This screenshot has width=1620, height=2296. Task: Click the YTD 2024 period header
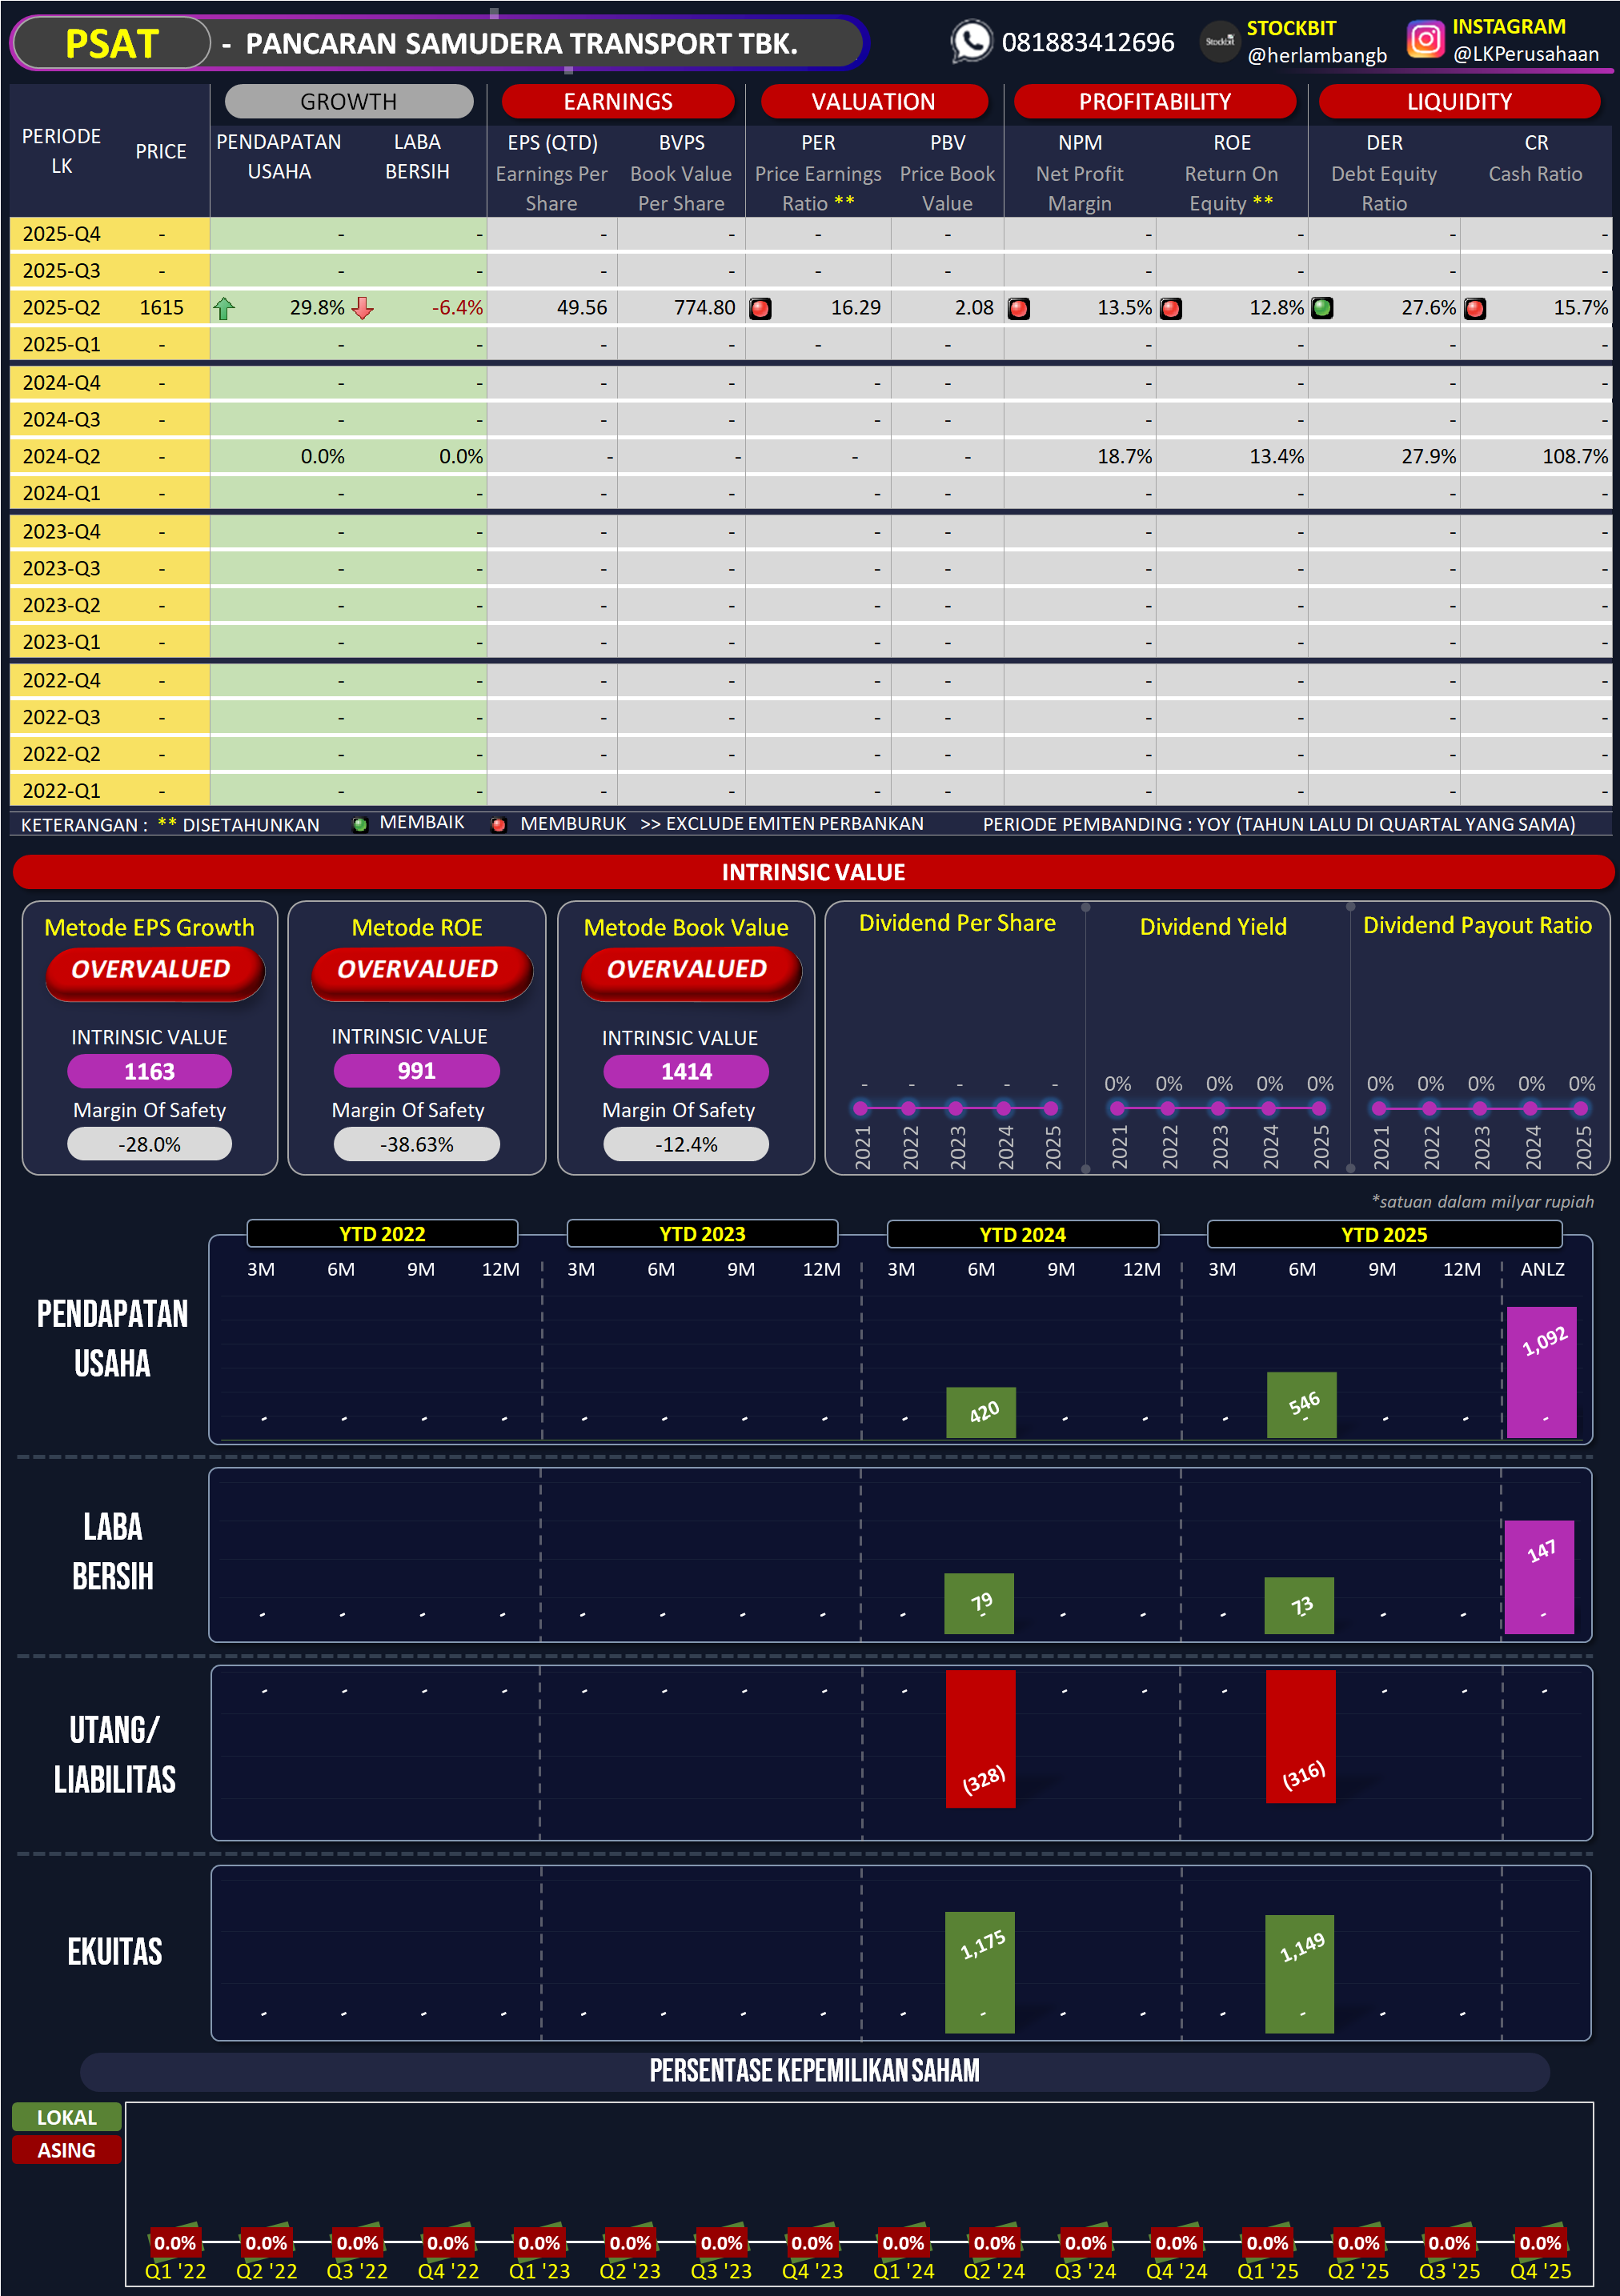pyautogui.click(x=1022, y=1234)
